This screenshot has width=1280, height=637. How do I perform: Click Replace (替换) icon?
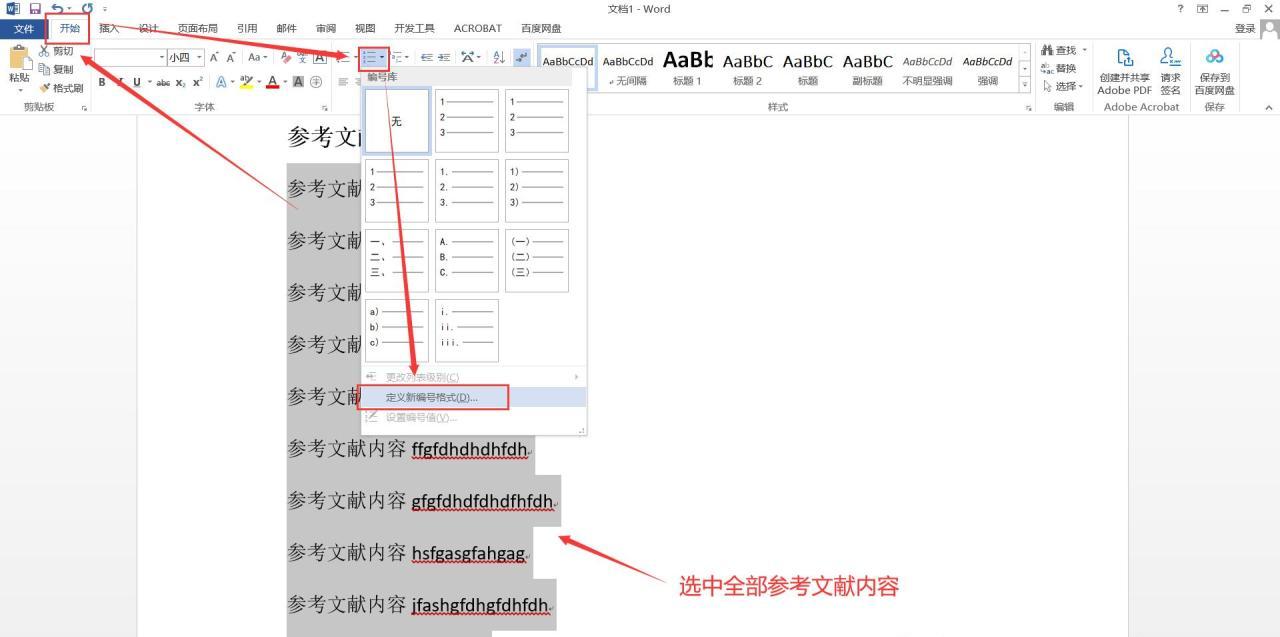(1047, 68)
